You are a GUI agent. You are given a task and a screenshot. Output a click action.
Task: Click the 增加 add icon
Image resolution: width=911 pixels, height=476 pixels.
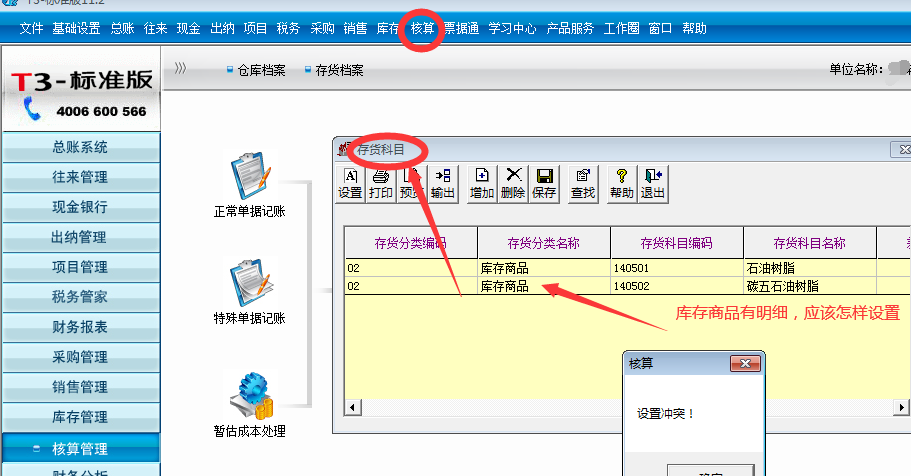click(482, 184)
